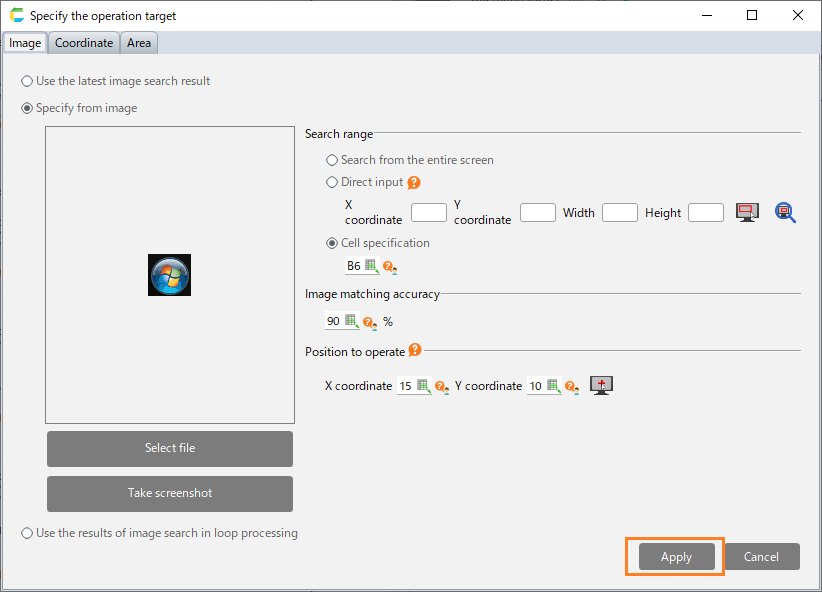This screenshot has height=592, width=822.
Task: Click the Width input field
Action: click(x=619, y=212)
